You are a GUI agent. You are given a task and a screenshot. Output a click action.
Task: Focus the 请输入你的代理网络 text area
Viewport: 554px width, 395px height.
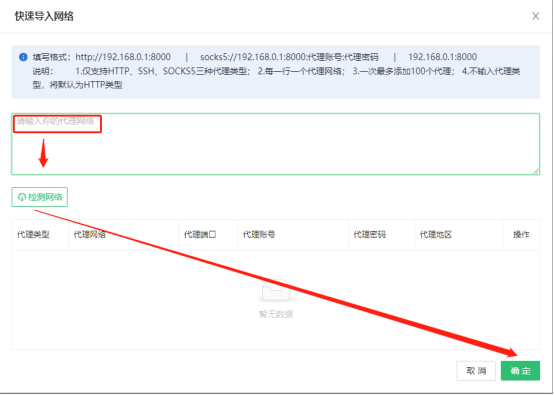(276, 144)
